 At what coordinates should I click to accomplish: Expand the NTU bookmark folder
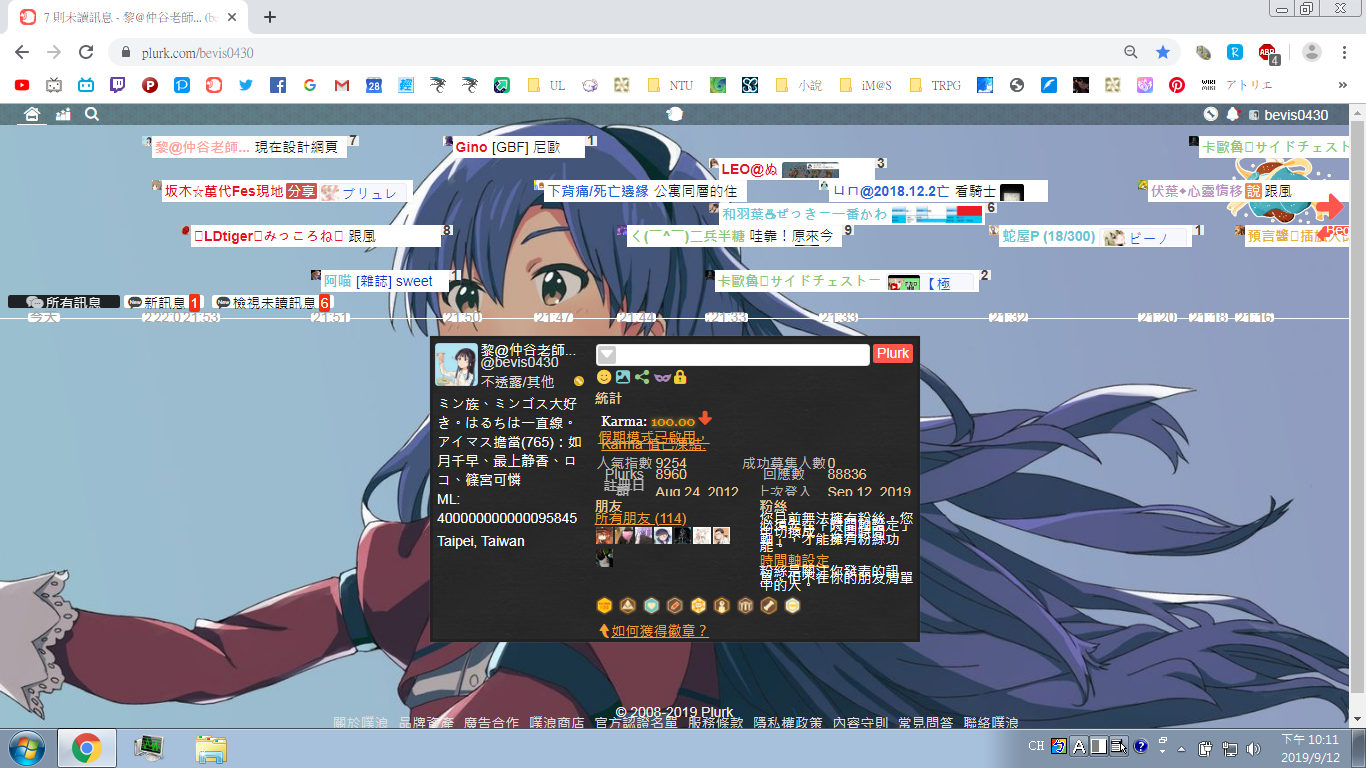point(670,86)
